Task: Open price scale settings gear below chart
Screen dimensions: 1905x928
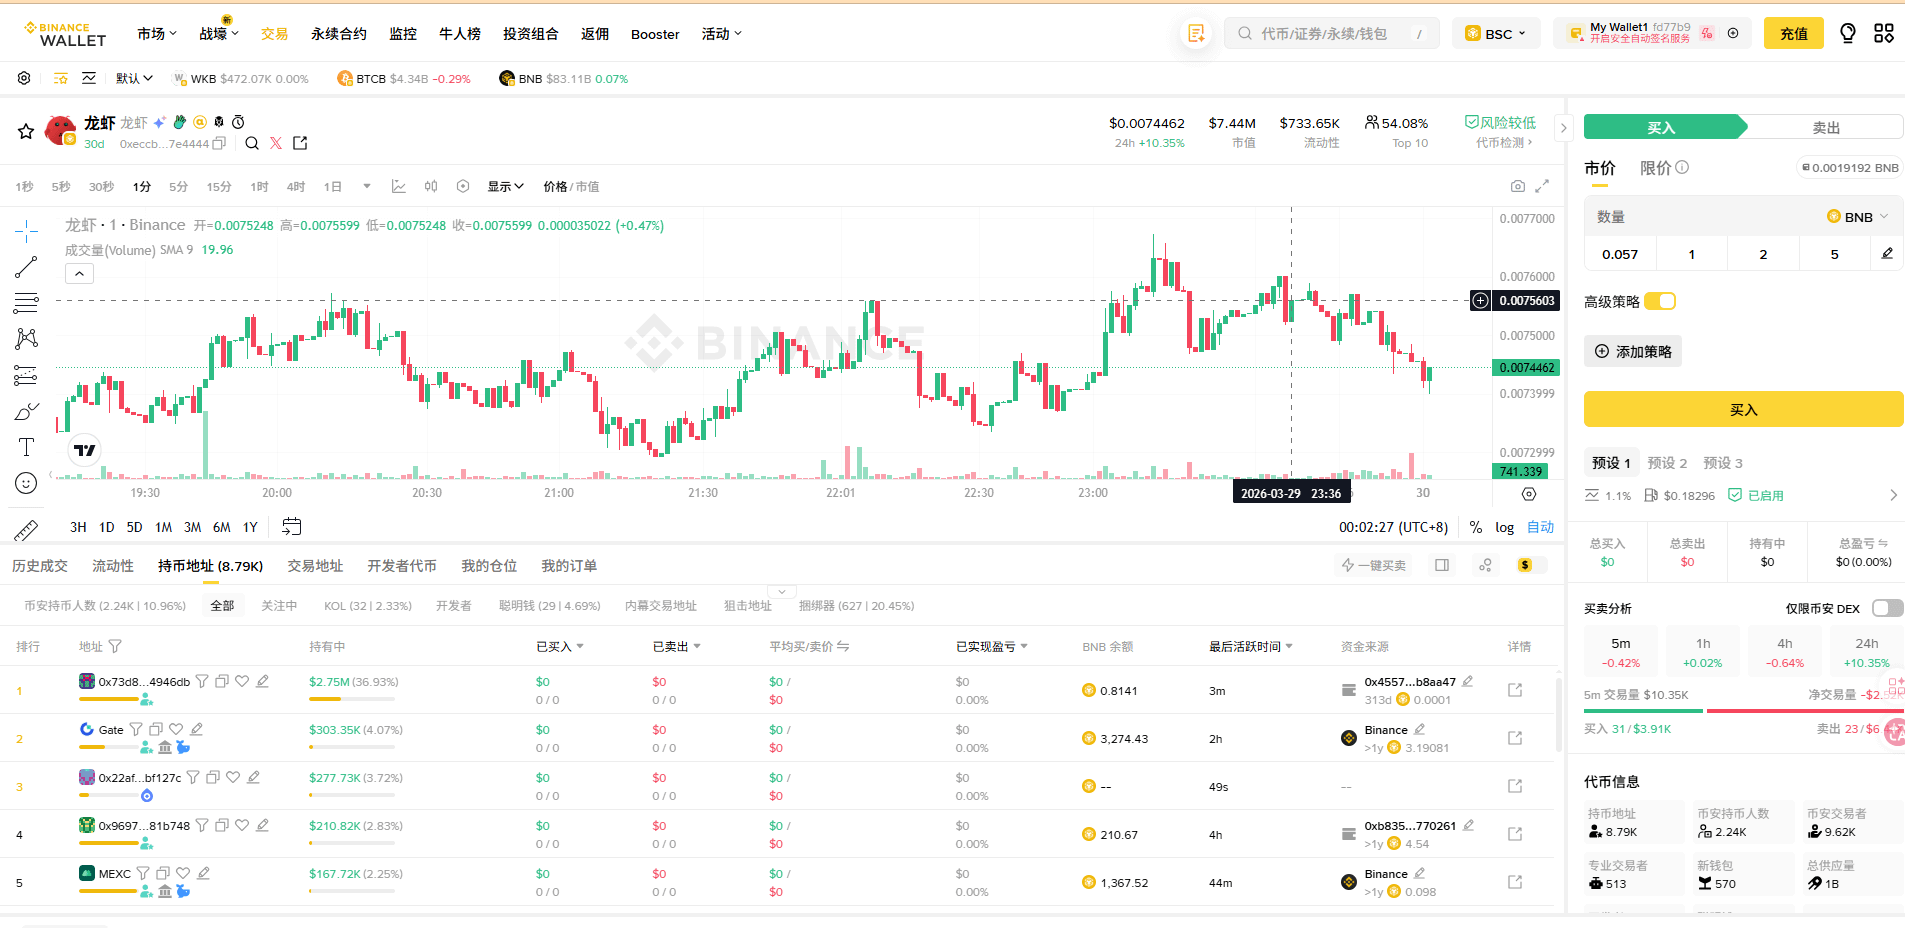Action: click(1529, 494)
